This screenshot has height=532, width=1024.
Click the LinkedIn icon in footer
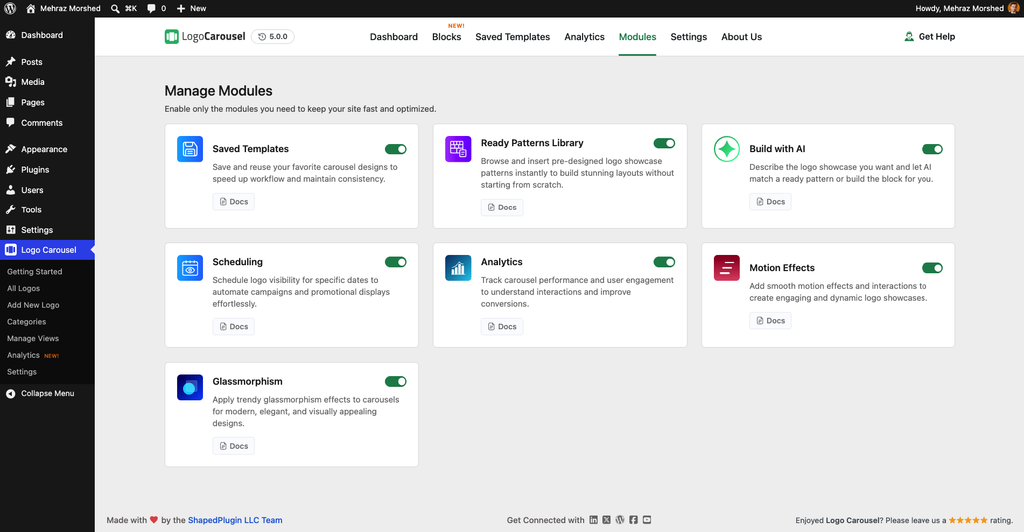coord(594,520)
